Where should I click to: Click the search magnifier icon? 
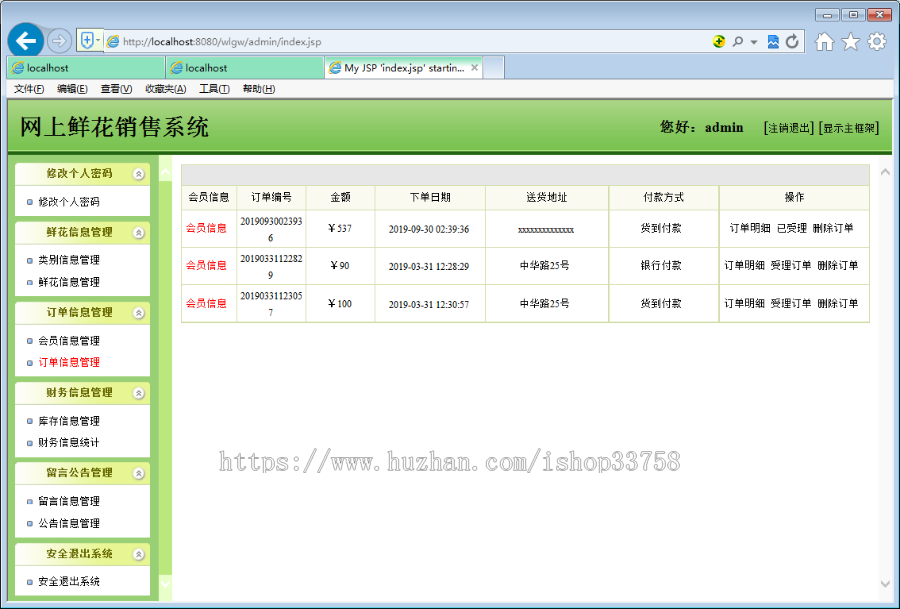pyautogui.click(x=738, y=41)
